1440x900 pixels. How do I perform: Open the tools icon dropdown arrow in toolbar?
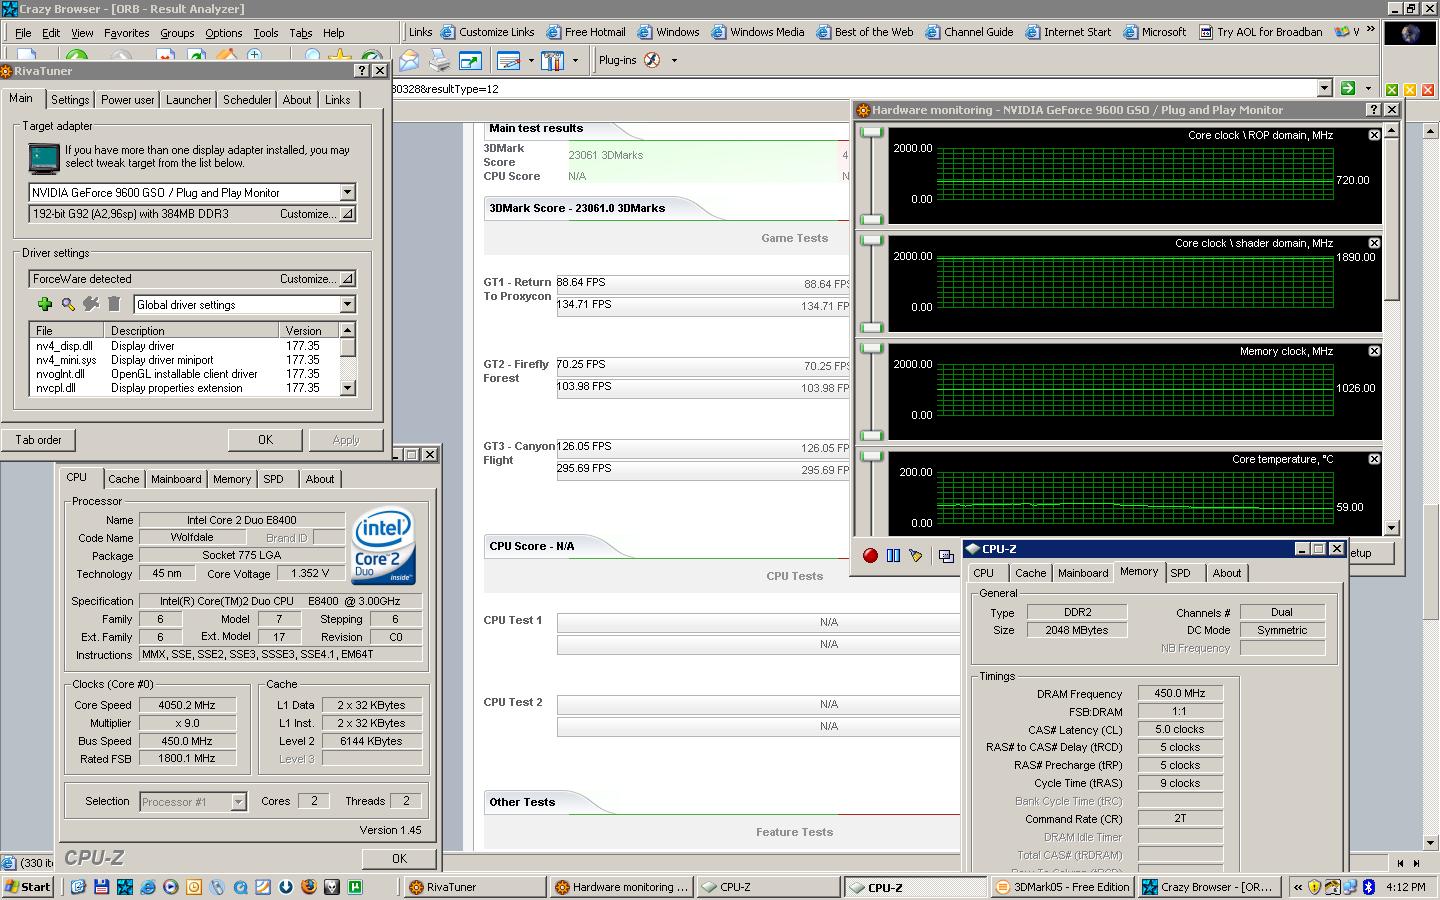(x=575, y=61)
